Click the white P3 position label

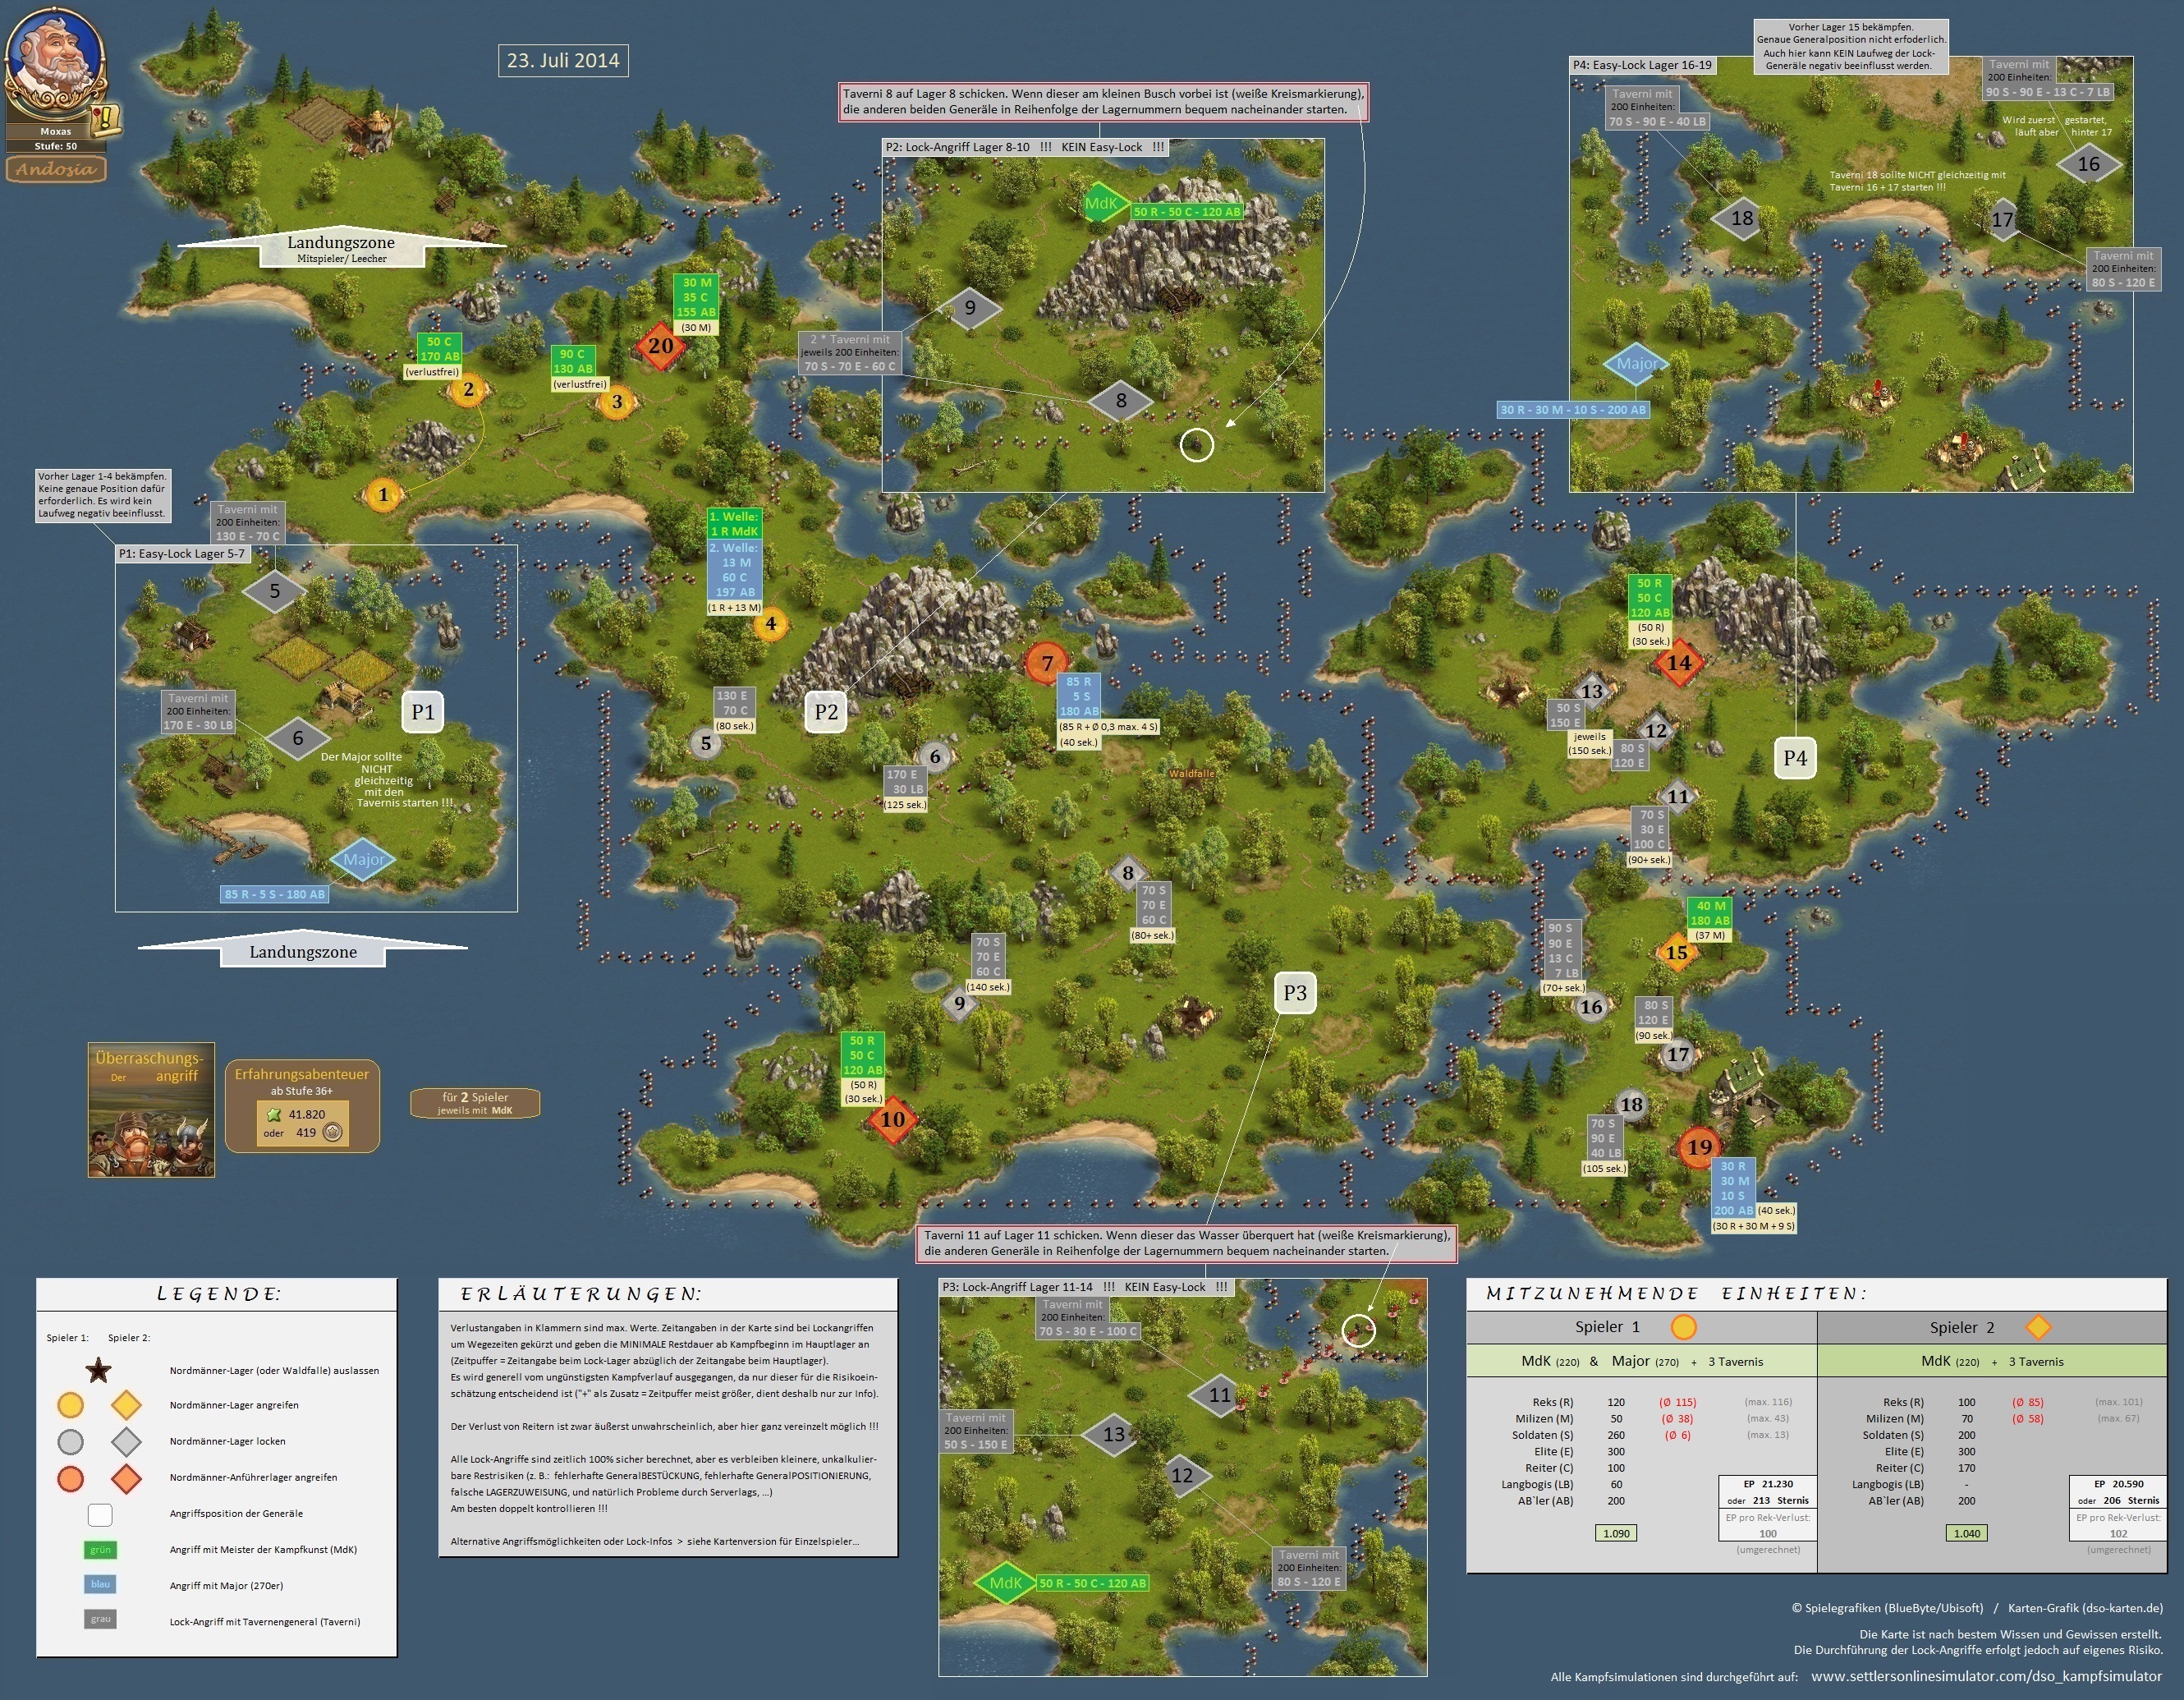(x=1295, y=993)
